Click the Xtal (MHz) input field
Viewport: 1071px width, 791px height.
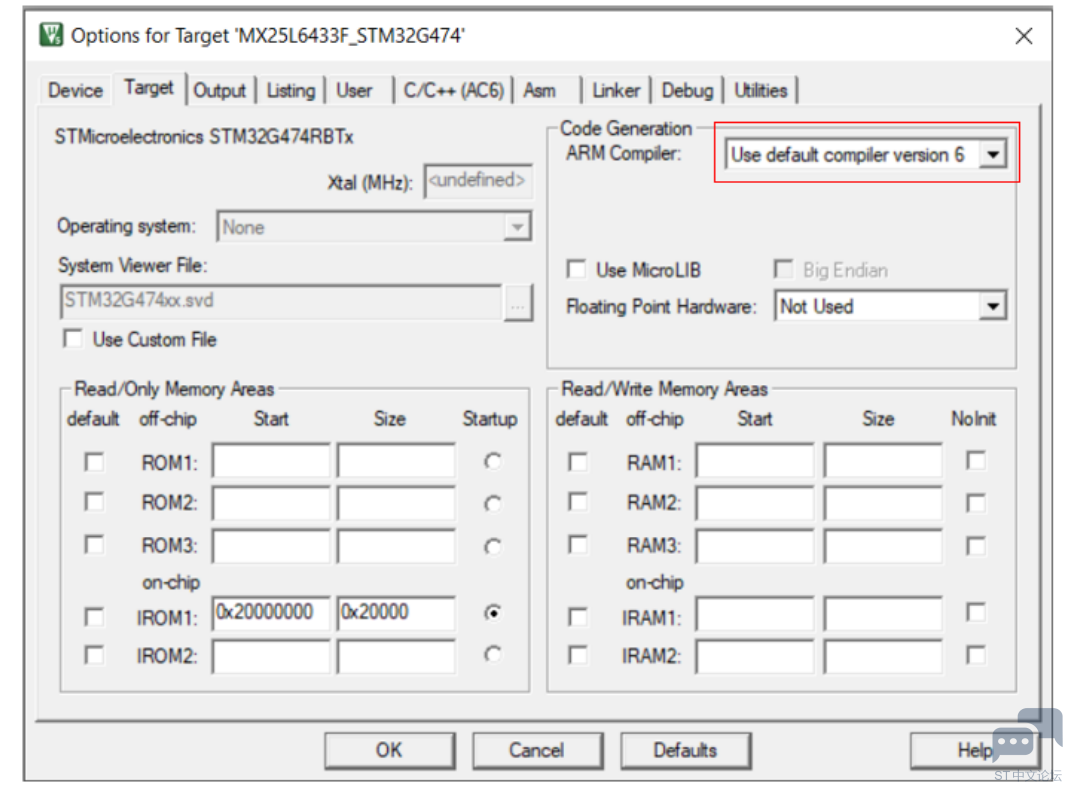(477, 181)
